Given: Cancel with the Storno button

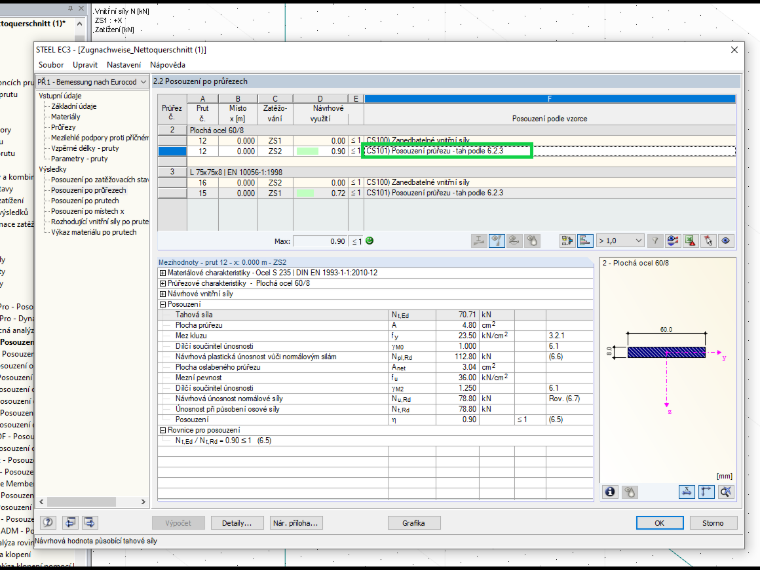Looking at the screenshot, I should click(x=712, y=523).
